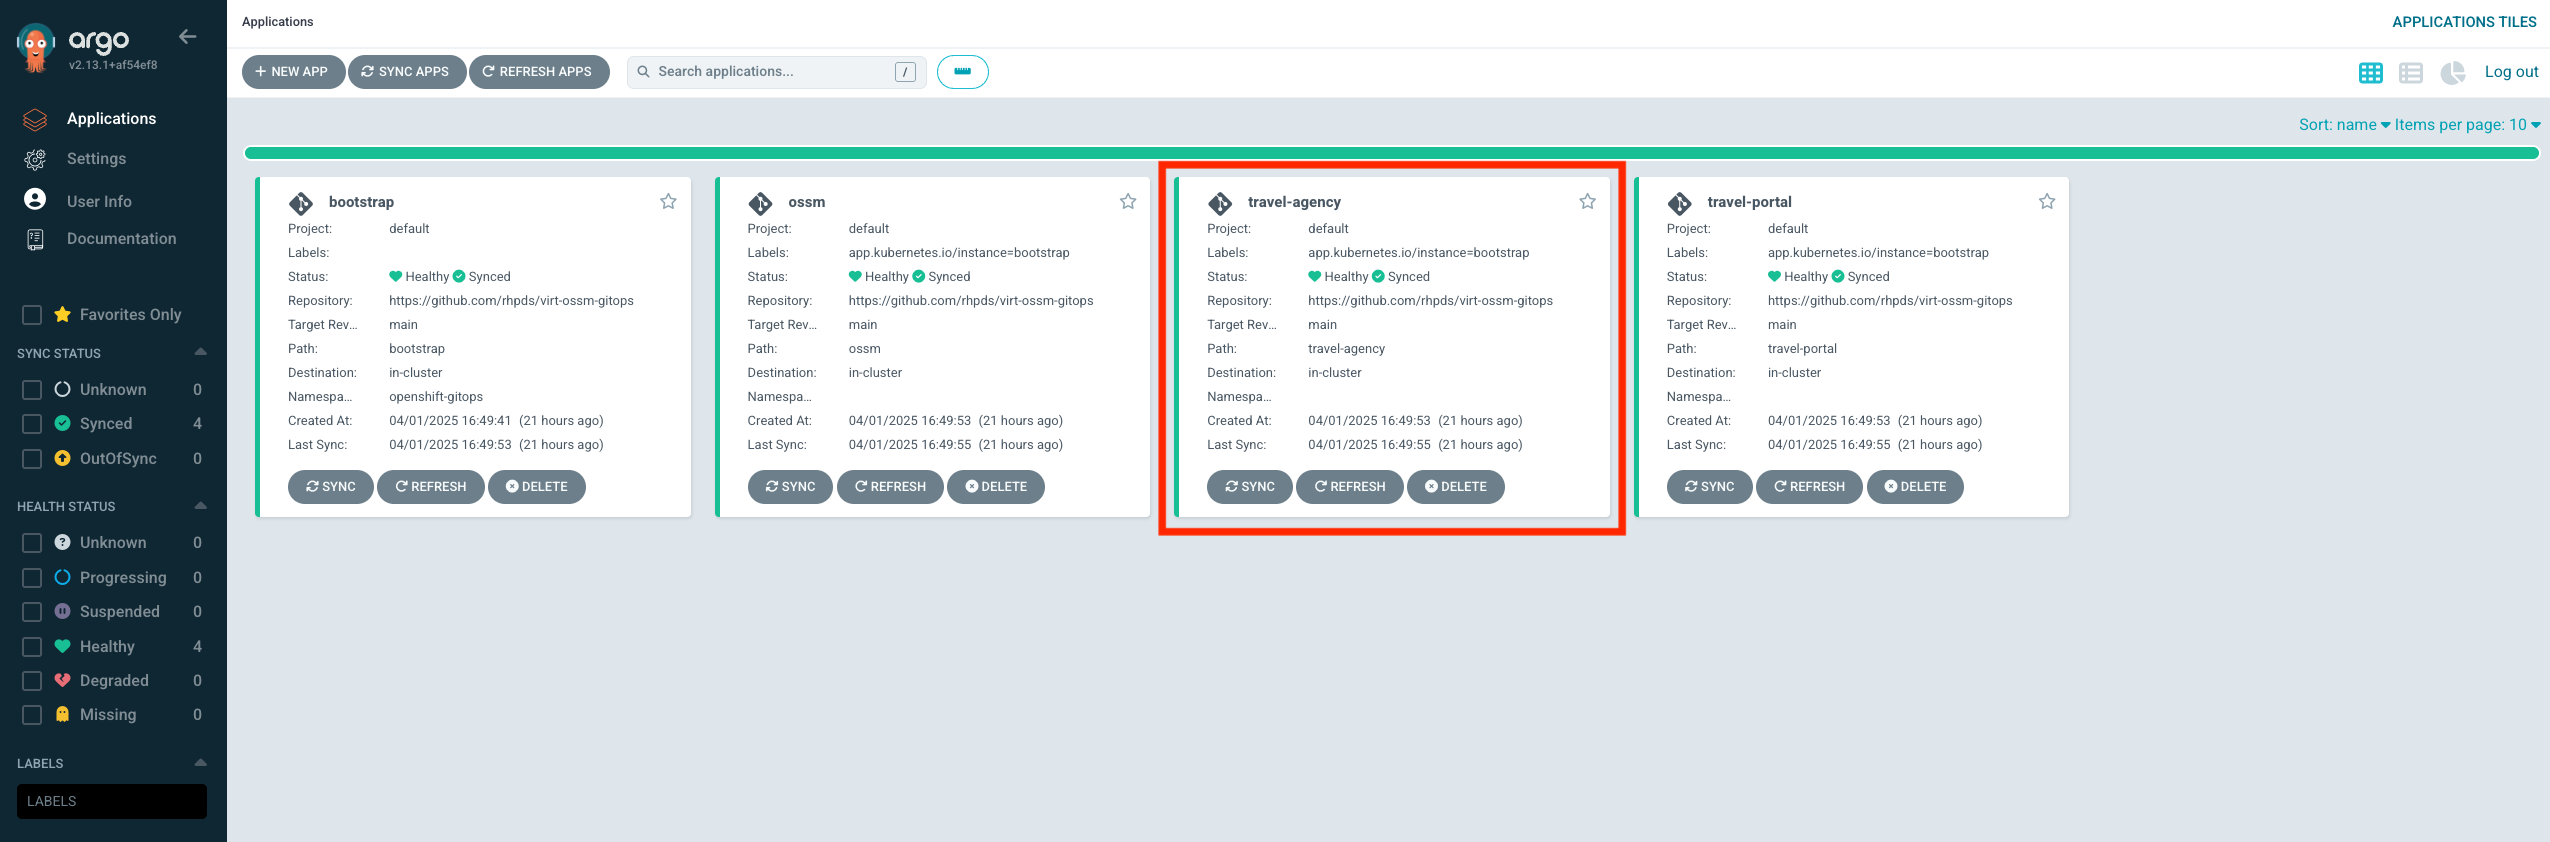Open Applications page in sidebar

click(111, 119)
